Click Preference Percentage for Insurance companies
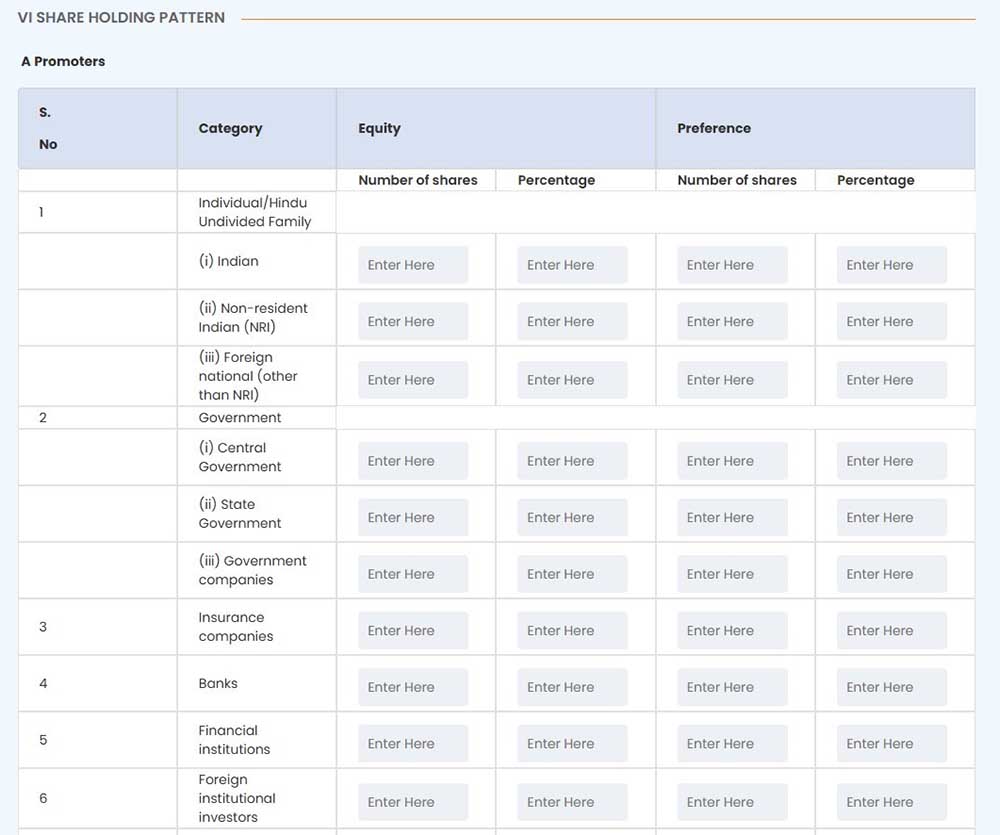 pos(891,631)
